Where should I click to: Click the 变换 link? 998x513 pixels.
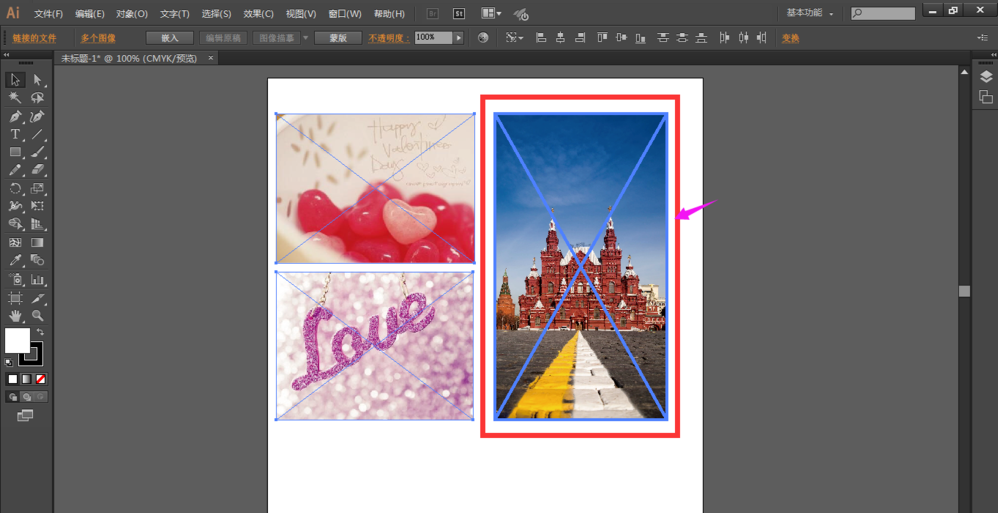click(790, 38)
